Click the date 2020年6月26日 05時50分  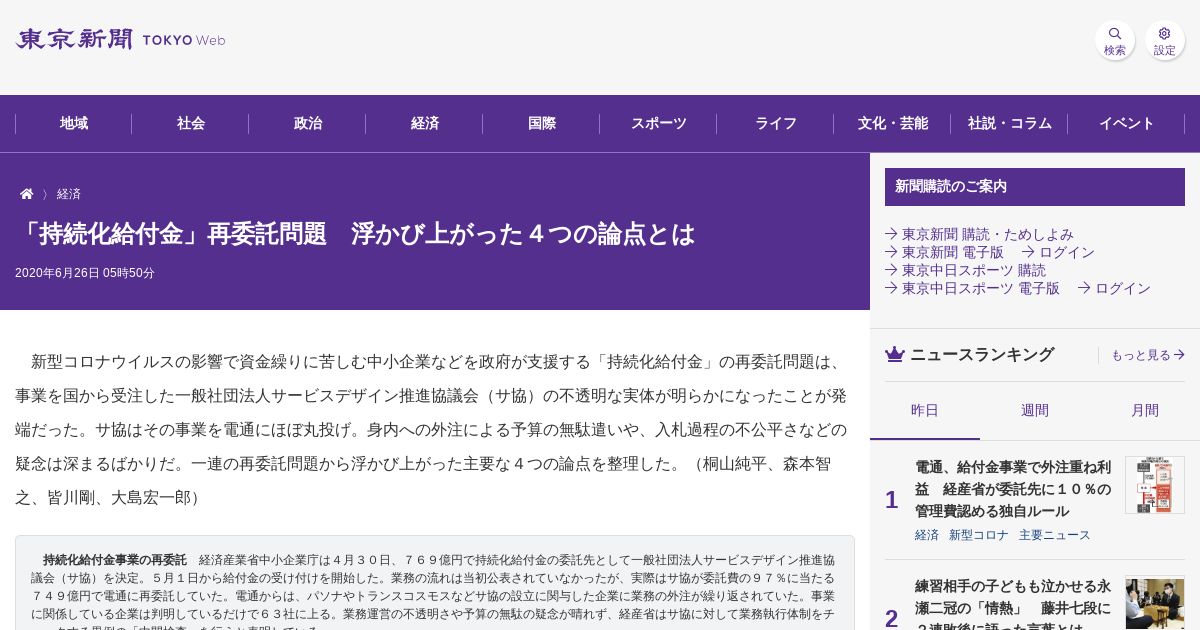(85, 273)
